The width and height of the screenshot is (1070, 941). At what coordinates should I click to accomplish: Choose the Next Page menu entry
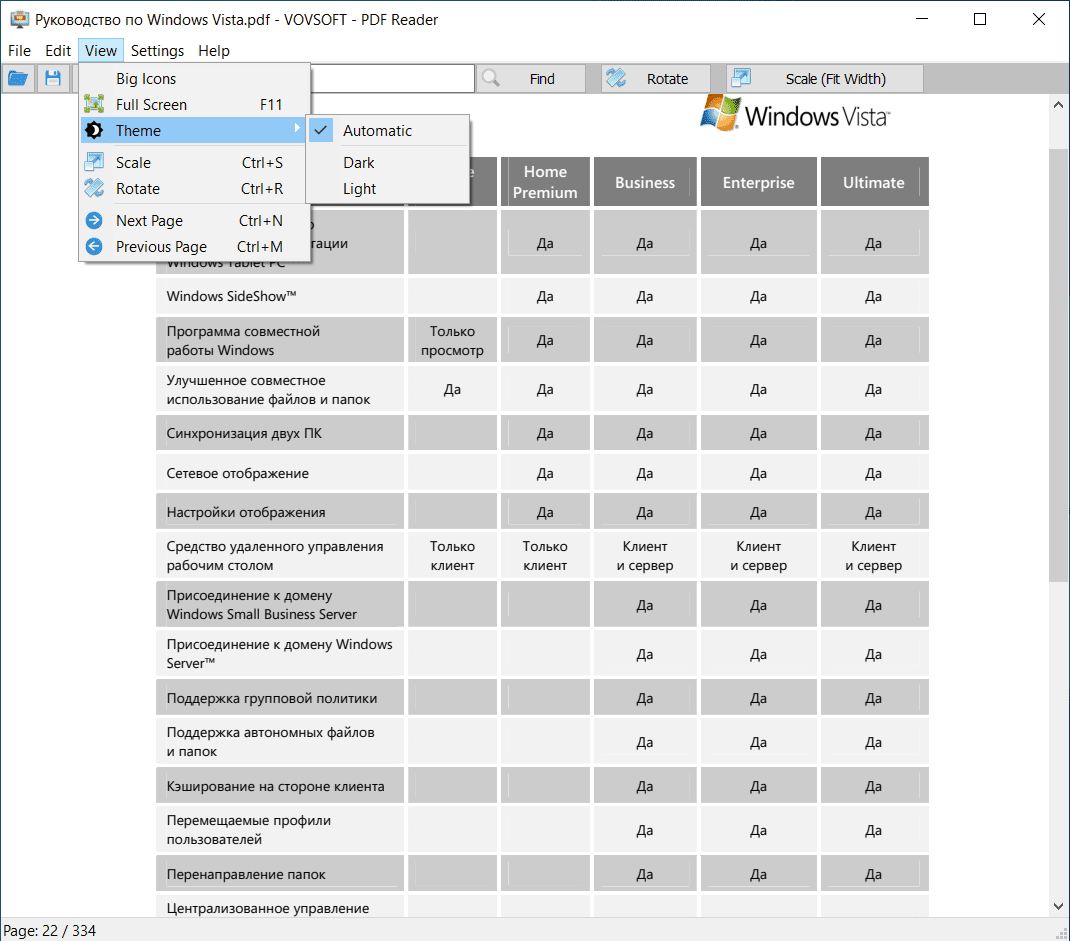[194, 220]
